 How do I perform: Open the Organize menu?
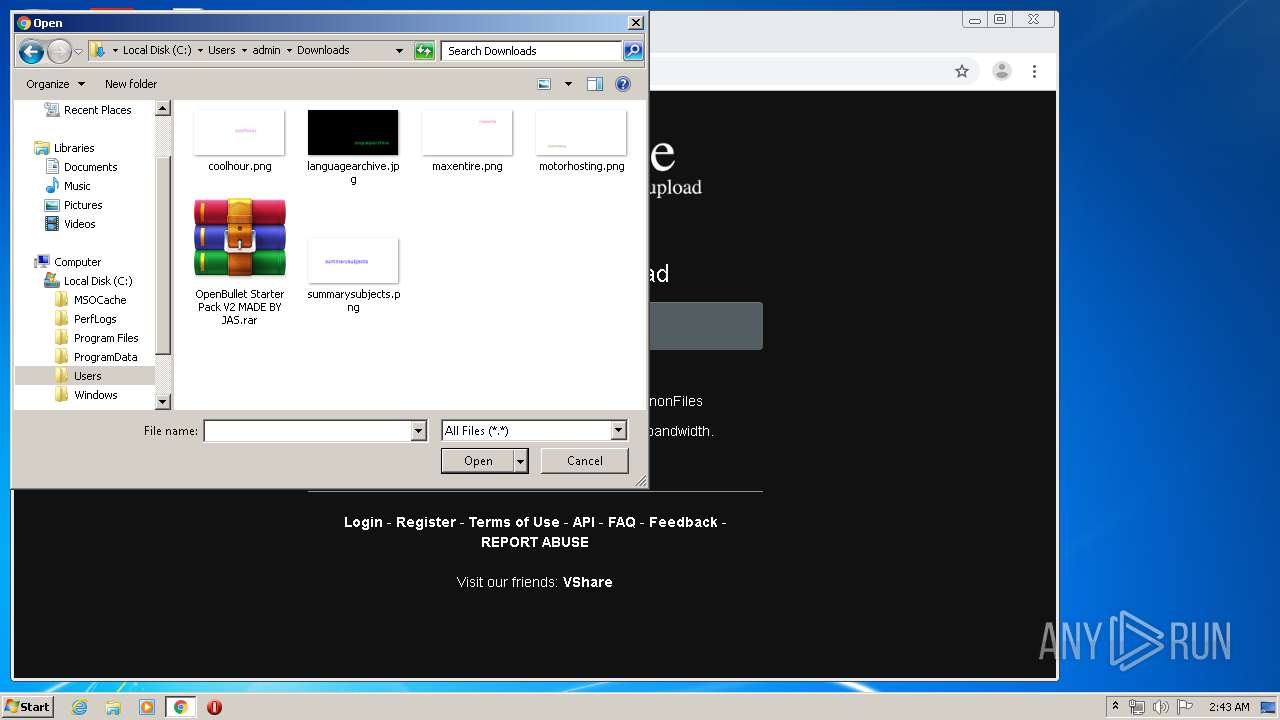point(55,84)
